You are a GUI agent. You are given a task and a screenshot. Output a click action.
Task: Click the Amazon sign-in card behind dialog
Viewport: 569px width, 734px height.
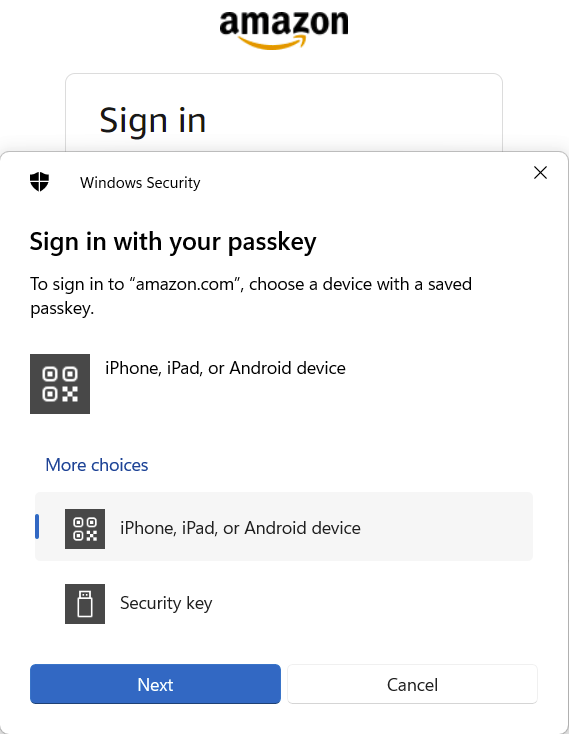284,112
